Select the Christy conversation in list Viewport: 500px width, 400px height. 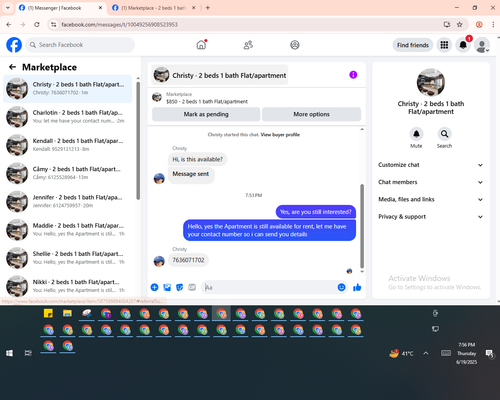[x=68, y=89]
